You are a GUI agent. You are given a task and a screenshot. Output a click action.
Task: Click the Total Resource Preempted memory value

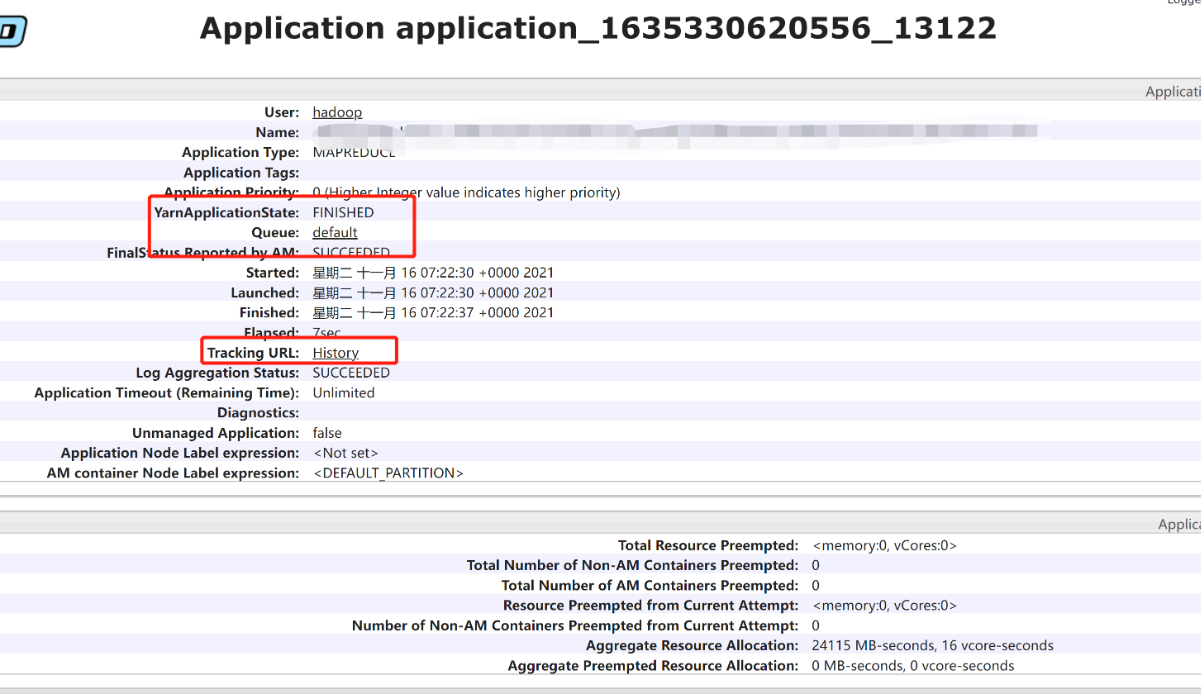885,546
